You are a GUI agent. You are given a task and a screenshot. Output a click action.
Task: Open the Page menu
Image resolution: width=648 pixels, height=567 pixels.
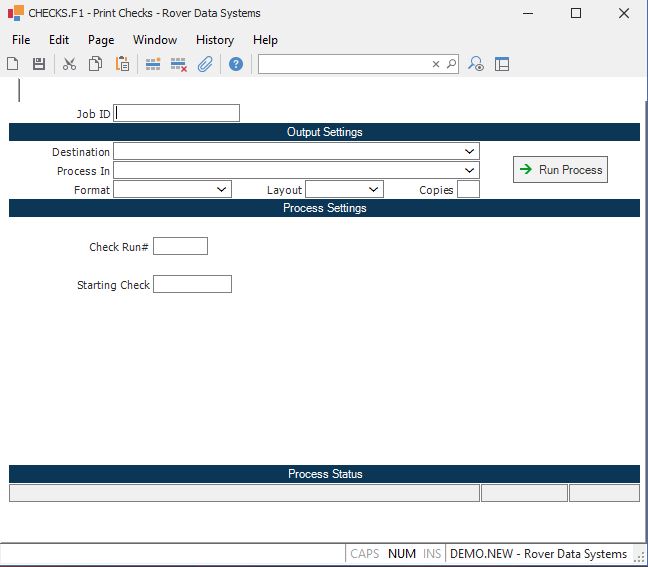(x=101, y=40)
